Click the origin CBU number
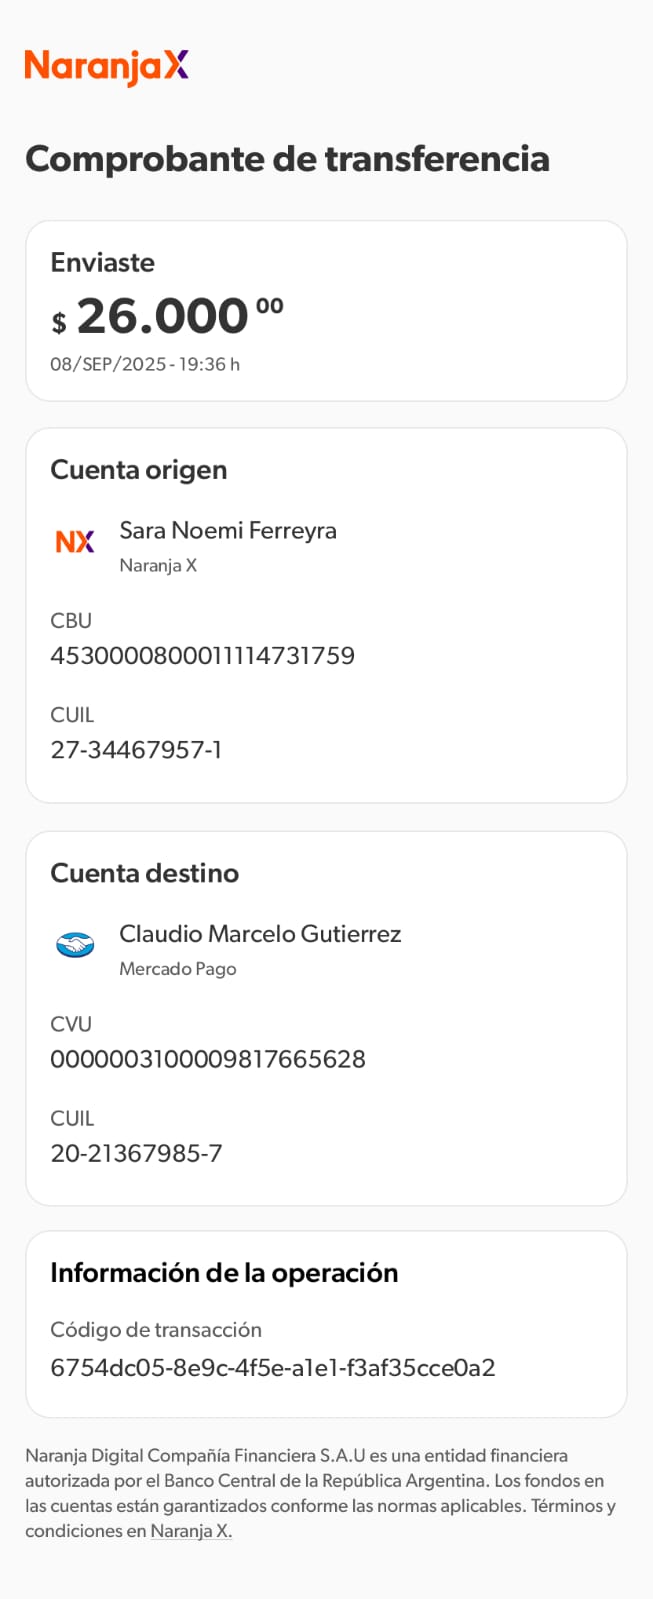Screen dimensions: 653x1599 point(203,656)
